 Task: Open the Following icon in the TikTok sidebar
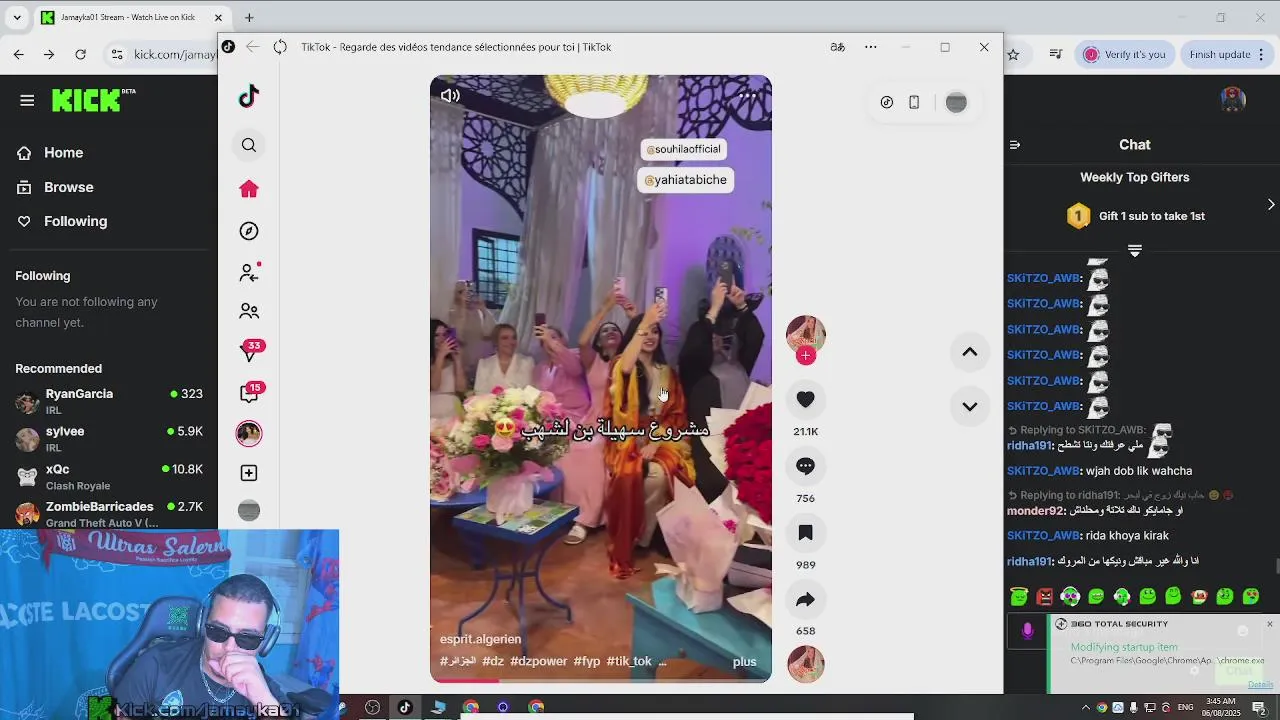(249, 272)
